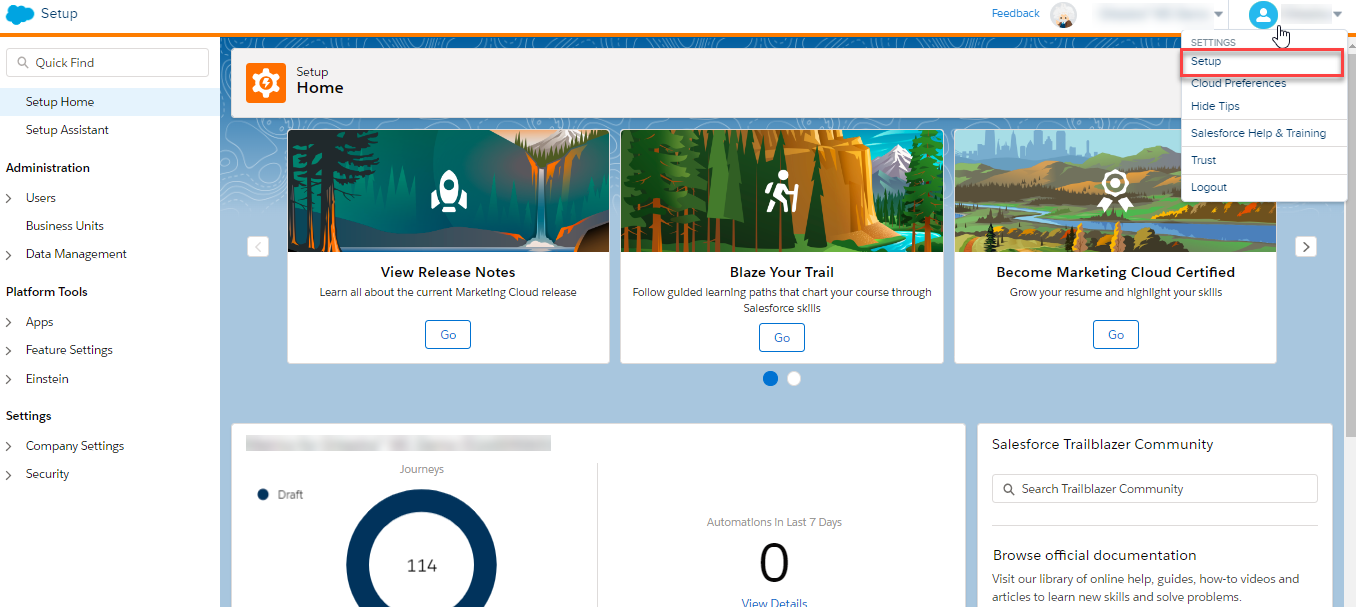Viewport: 1356px width, 607px height.
Task: Expand the Apps section
Action: (9, 322)
